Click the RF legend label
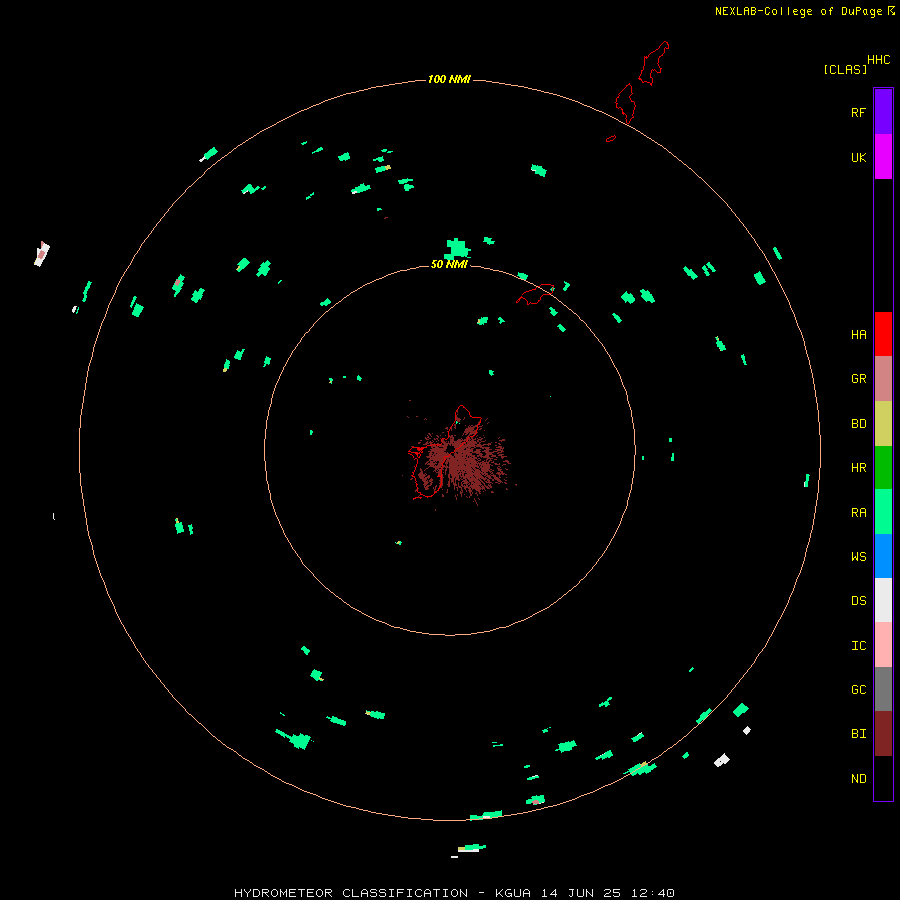 (858, 112)
